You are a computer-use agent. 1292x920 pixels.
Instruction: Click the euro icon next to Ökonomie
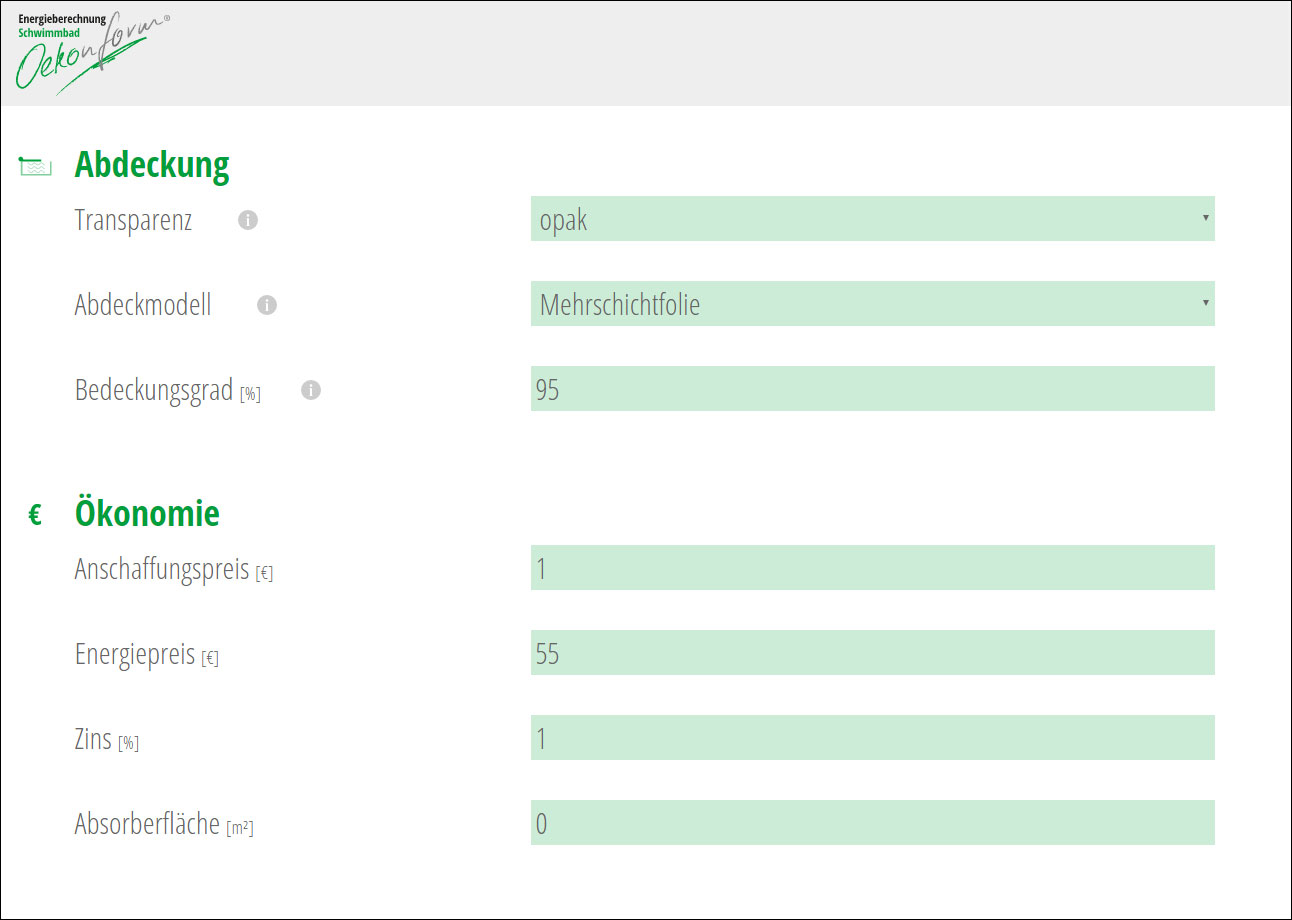click(x=35, y=516)
